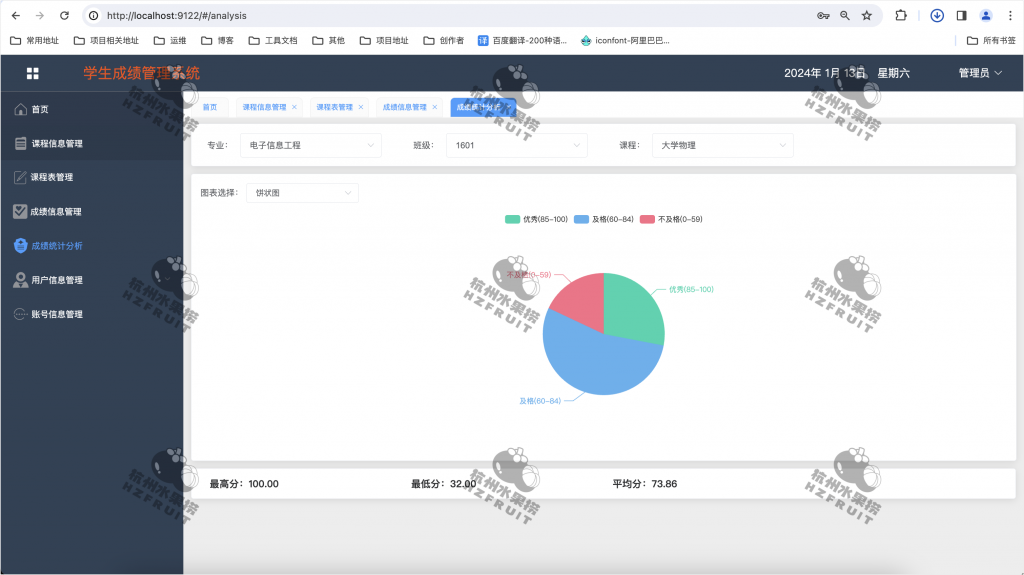The height and width of the screenshot is (575, 1024).
Task: Open 其他 bookmark folder
Action: coord(328,41)
